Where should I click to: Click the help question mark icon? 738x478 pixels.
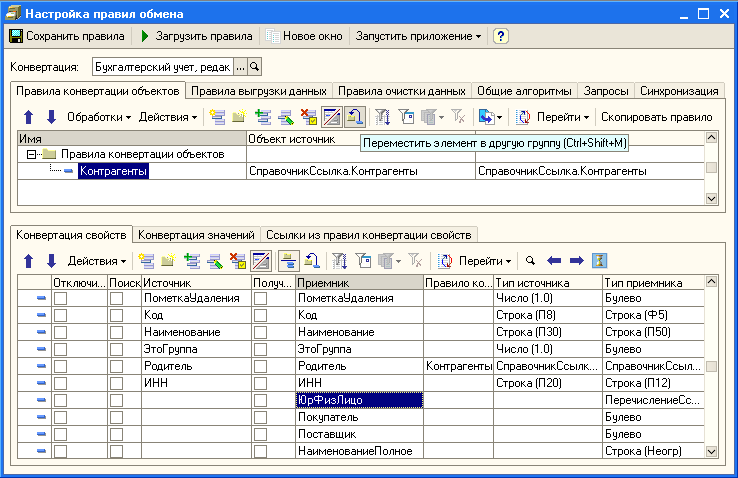[501, 36]
